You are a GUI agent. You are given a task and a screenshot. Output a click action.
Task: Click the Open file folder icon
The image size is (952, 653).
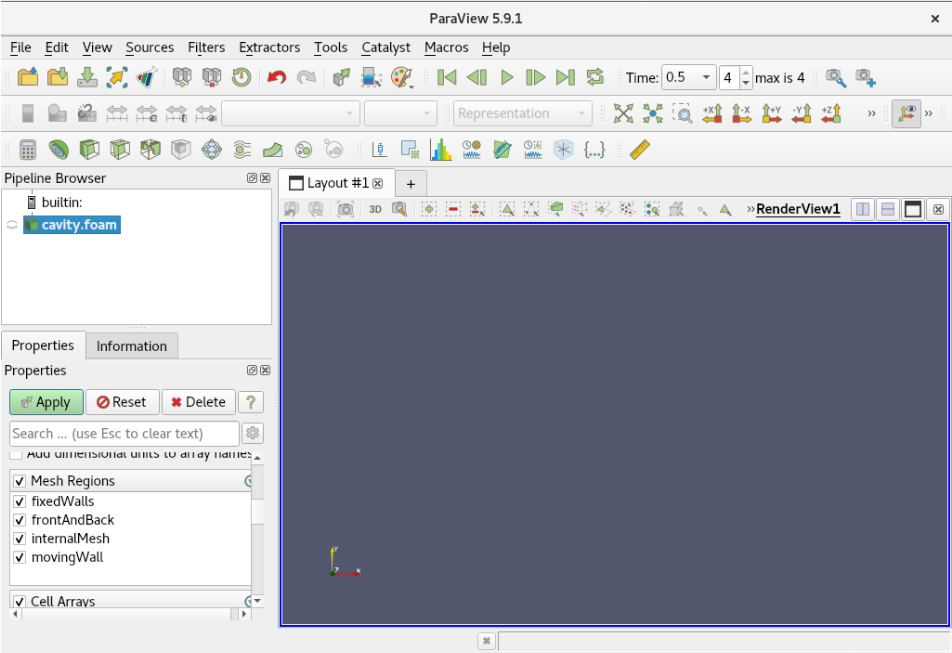coord(27,77)
